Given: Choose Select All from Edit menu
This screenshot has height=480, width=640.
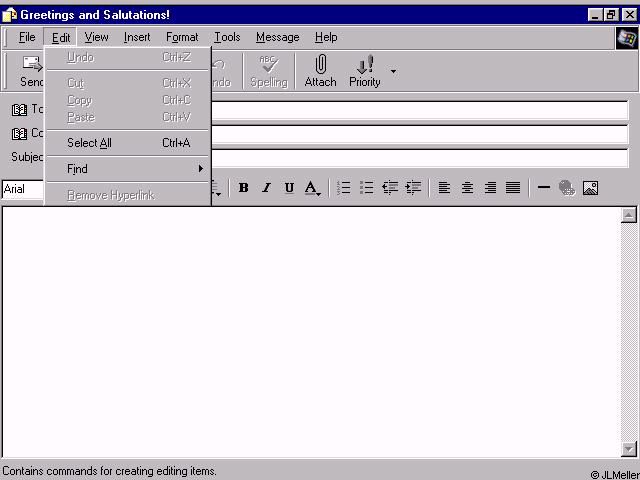Looking at the screenshot, I should 128,143.
